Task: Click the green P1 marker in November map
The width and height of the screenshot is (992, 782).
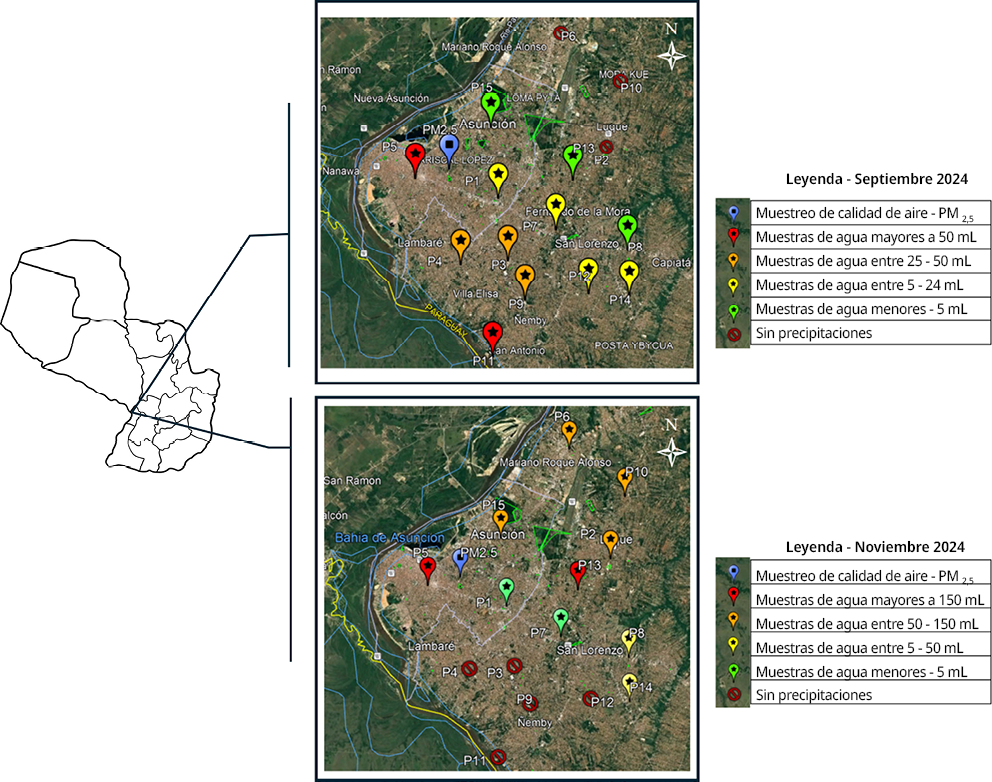Action: pos(507,587)
